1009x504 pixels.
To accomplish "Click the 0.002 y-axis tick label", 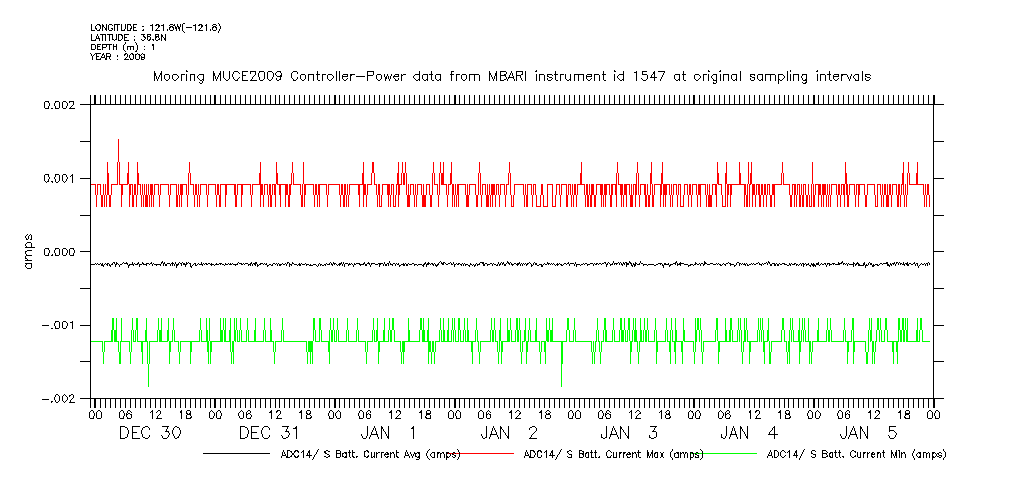I will pos(62,105).
